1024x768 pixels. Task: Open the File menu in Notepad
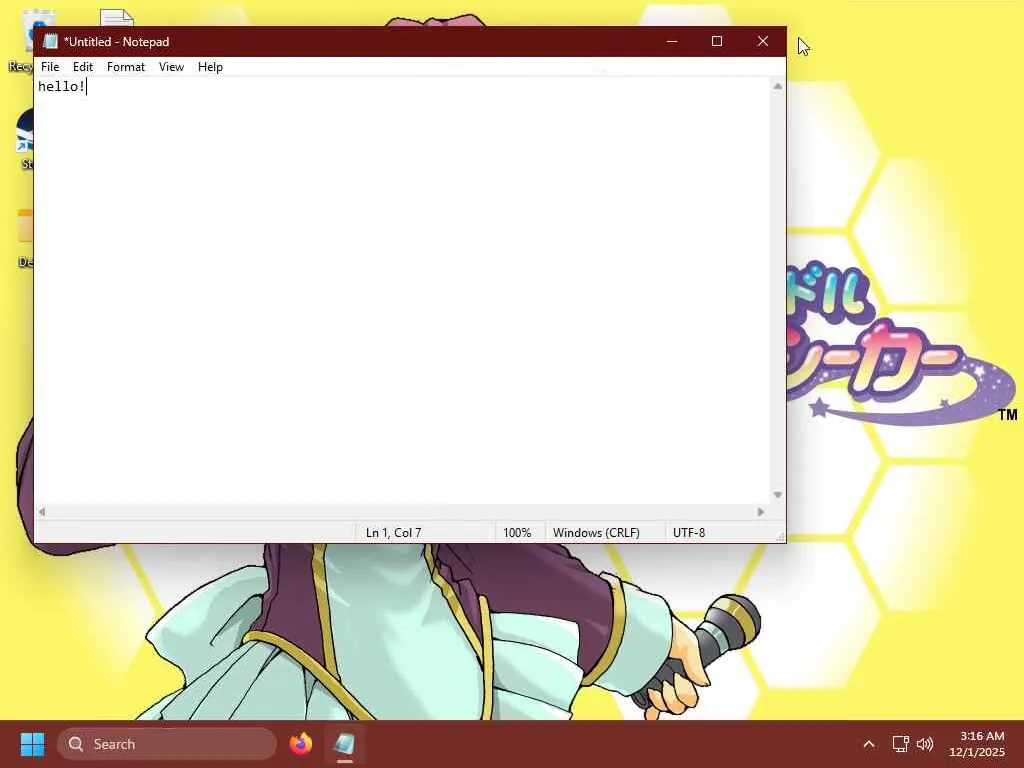[x=50, y=67]
